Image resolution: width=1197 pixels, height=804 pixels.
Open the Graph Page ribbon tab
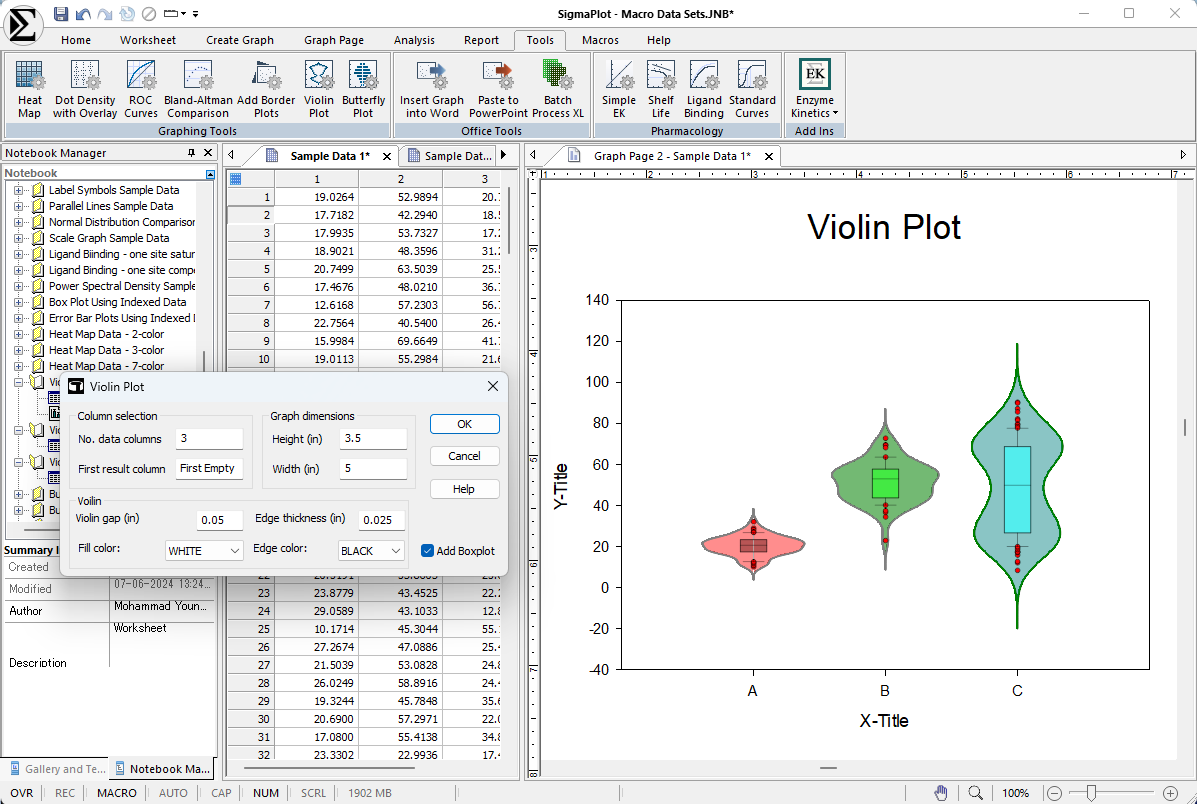[334, 40]
